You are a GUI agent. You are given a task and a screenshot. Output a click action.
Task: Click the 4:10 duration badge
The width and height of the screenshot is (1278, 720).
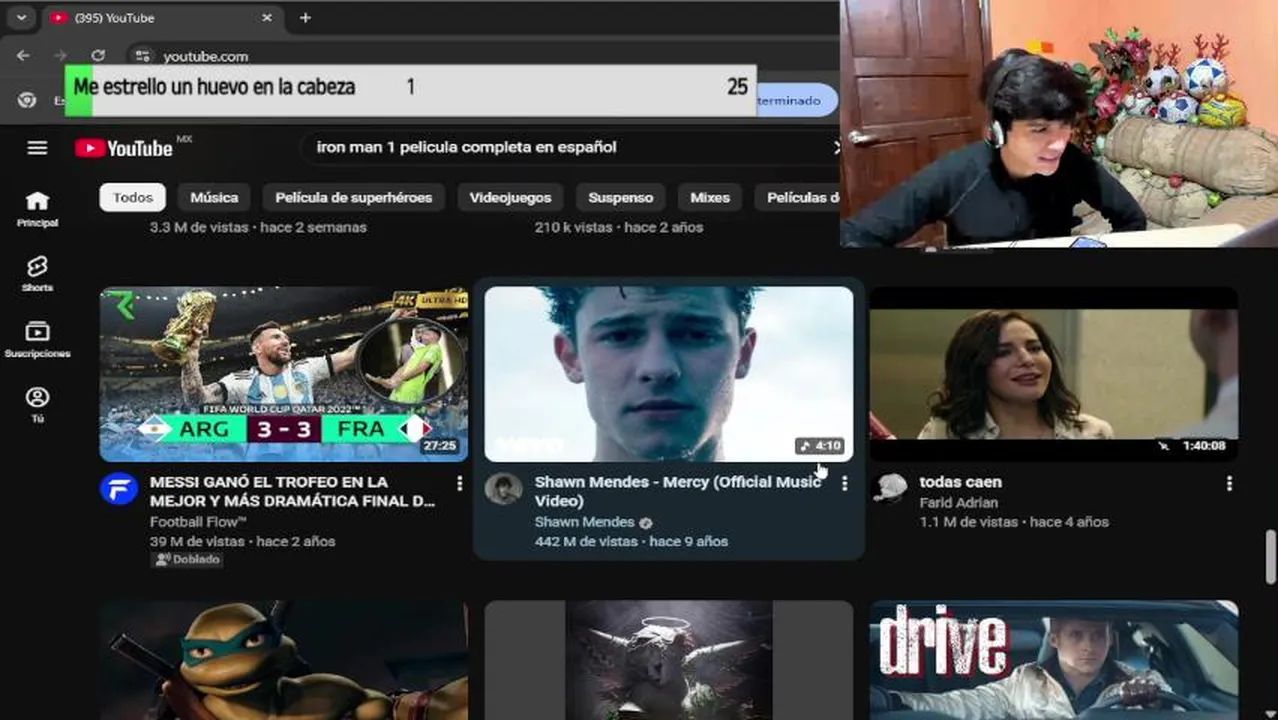tap(820, 446)
